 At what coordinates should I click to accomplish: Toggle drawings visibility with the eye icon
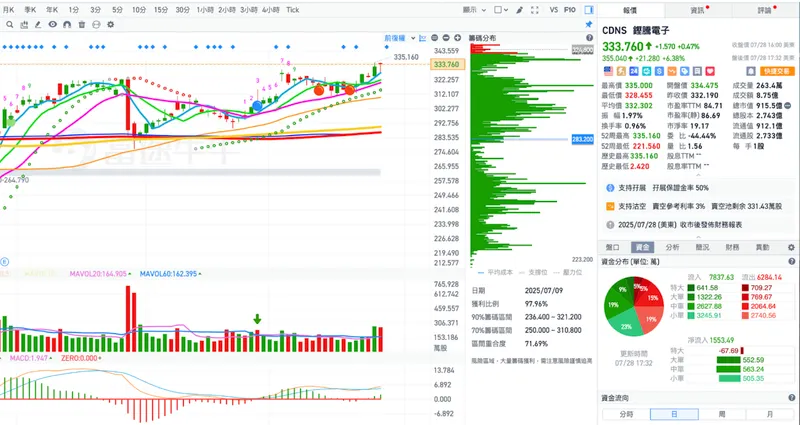pos(53,24)
